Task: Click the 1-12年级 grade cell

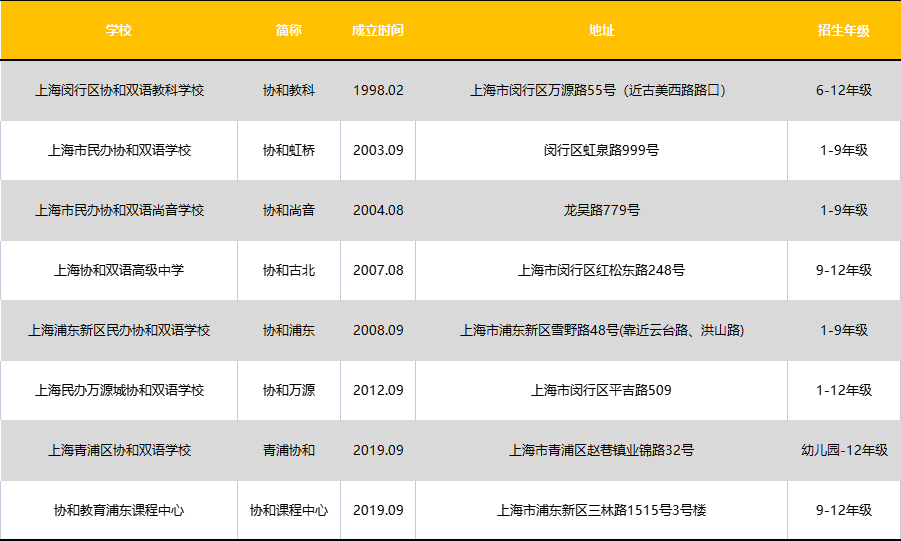Action: [x=843, y=390]
